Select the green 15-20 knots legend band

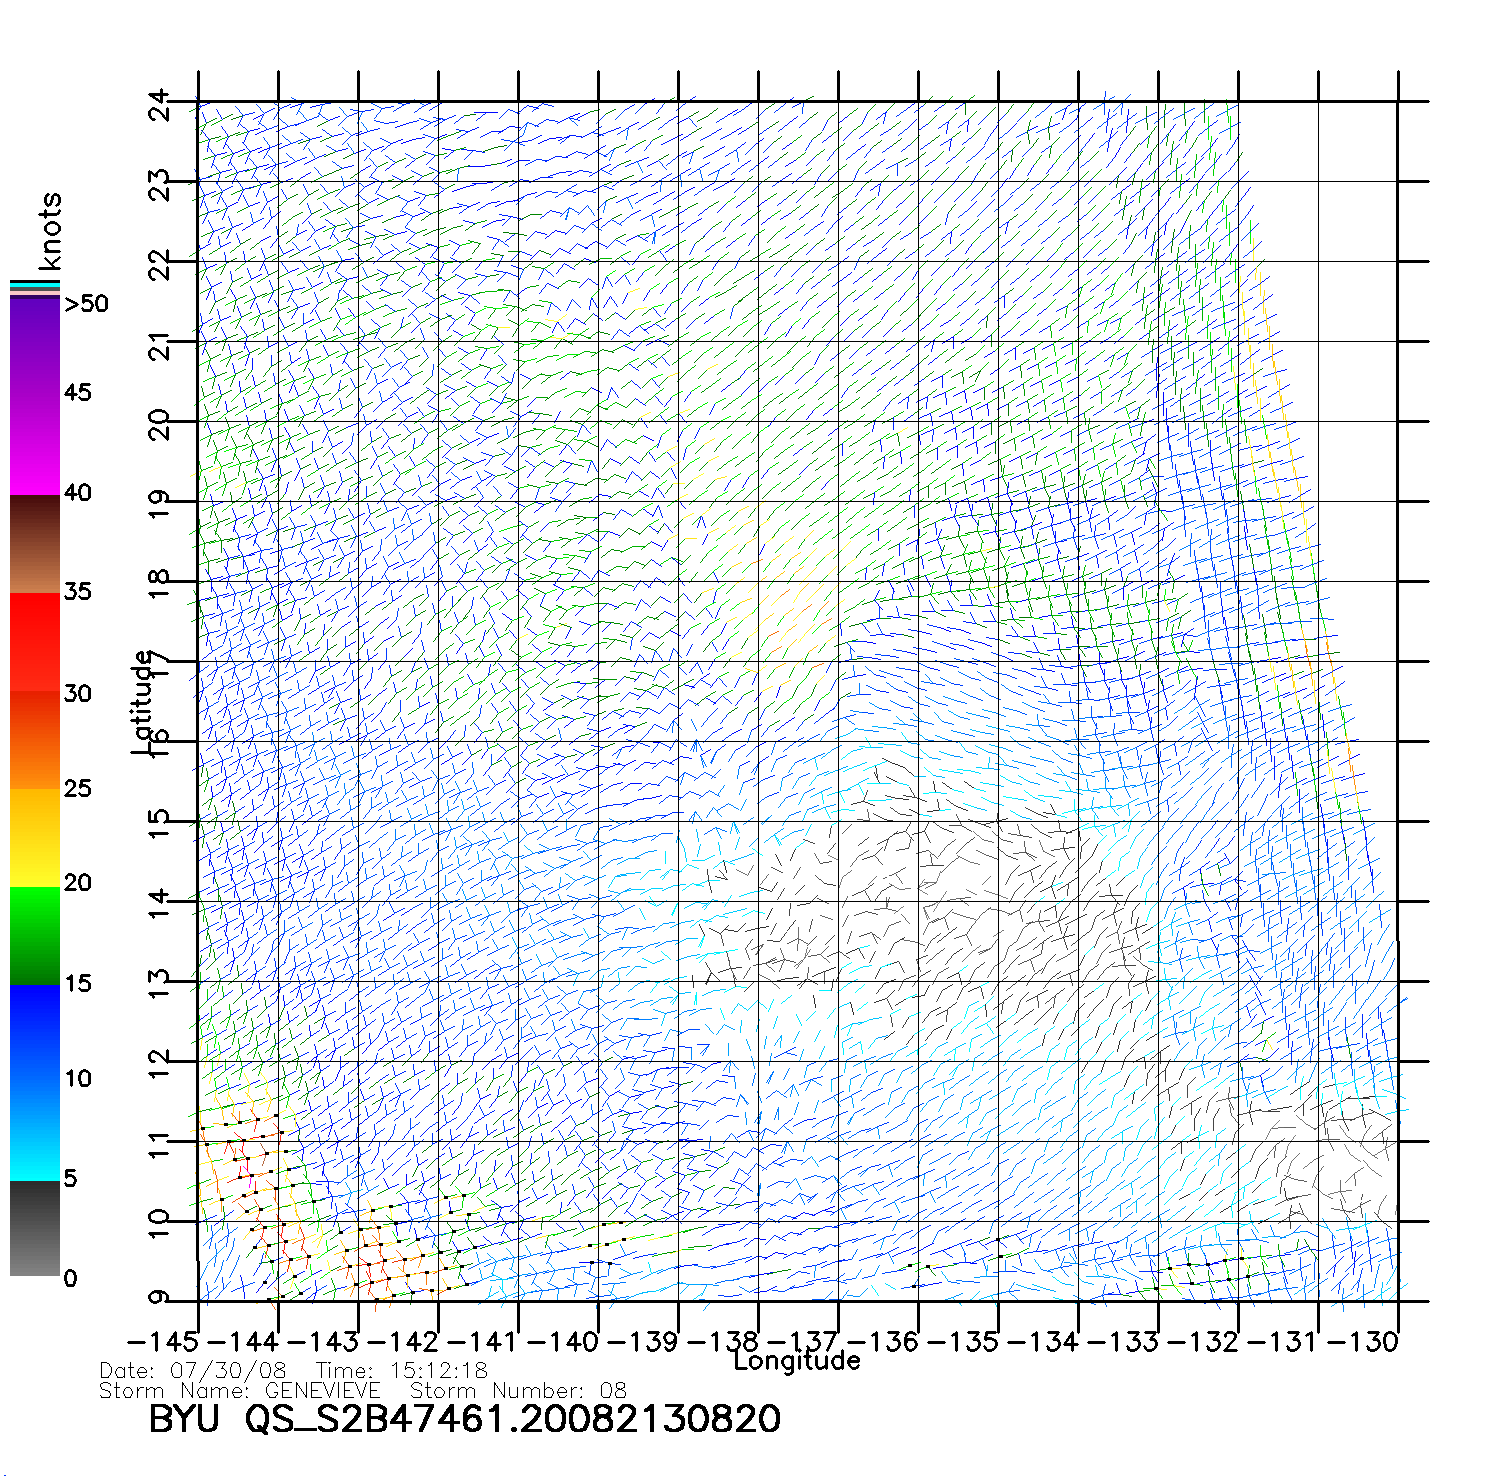pyautogui.click(x=34, y=935)
